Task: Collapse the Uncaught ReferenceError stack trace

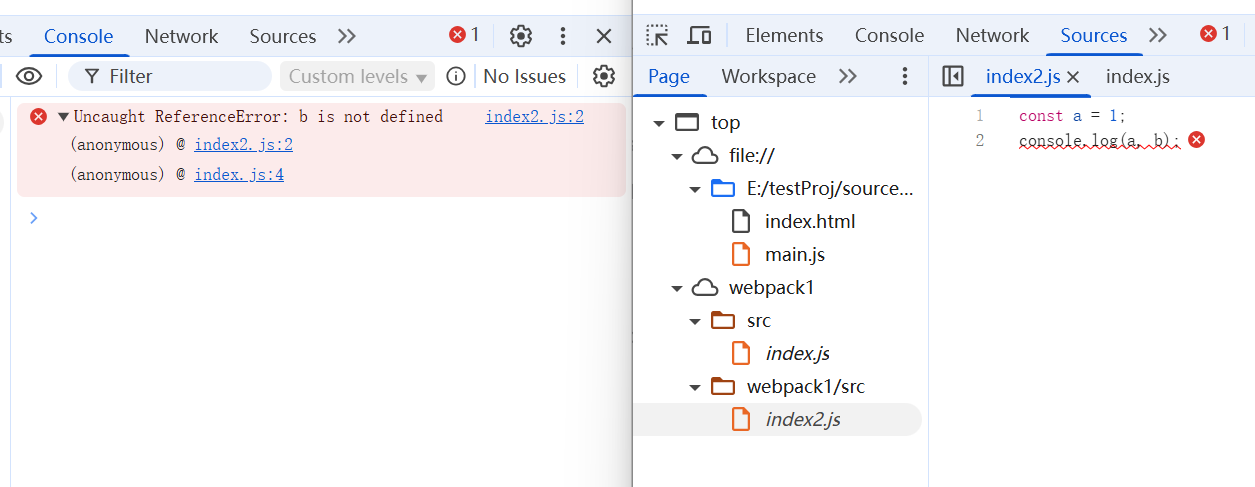Action: tap(63, 117)
